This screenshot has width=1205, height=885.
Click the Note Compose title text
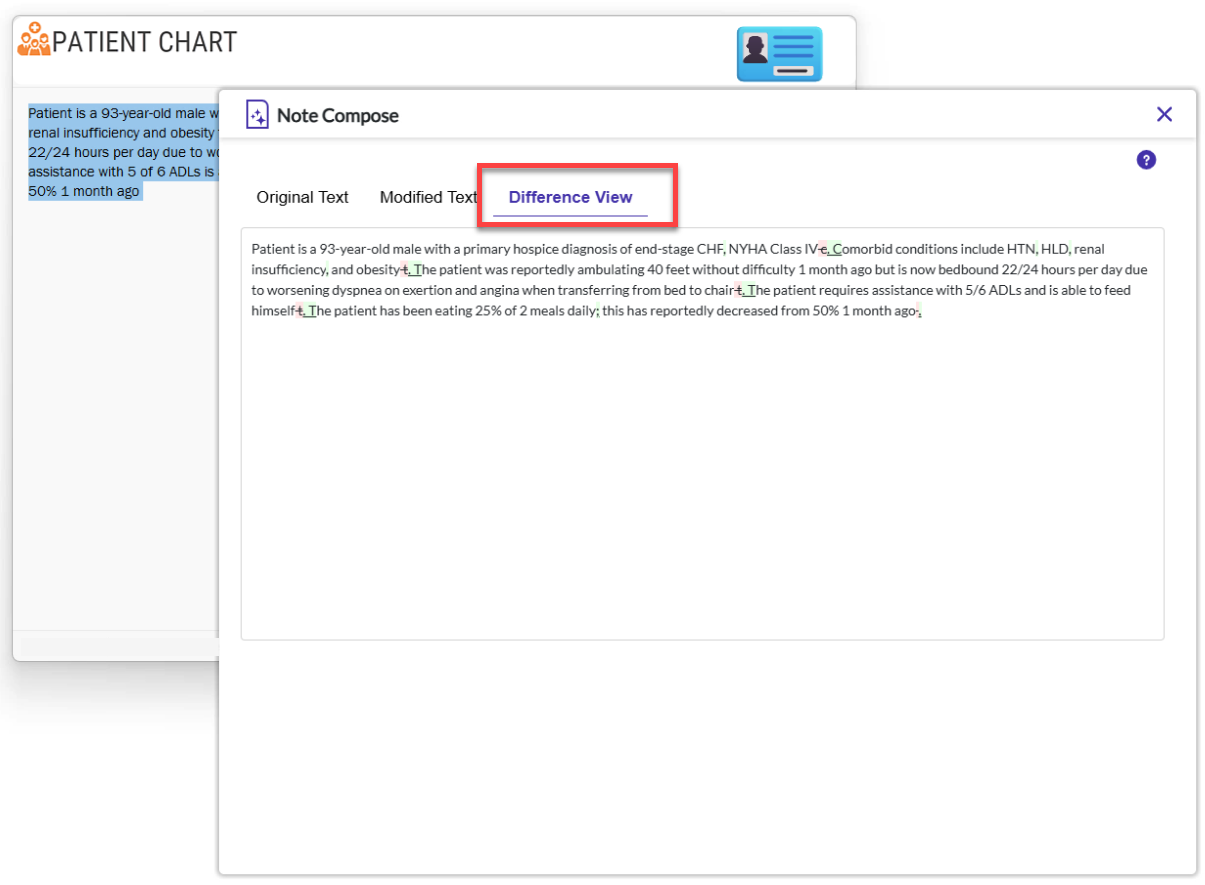click(x=338, y=116)
